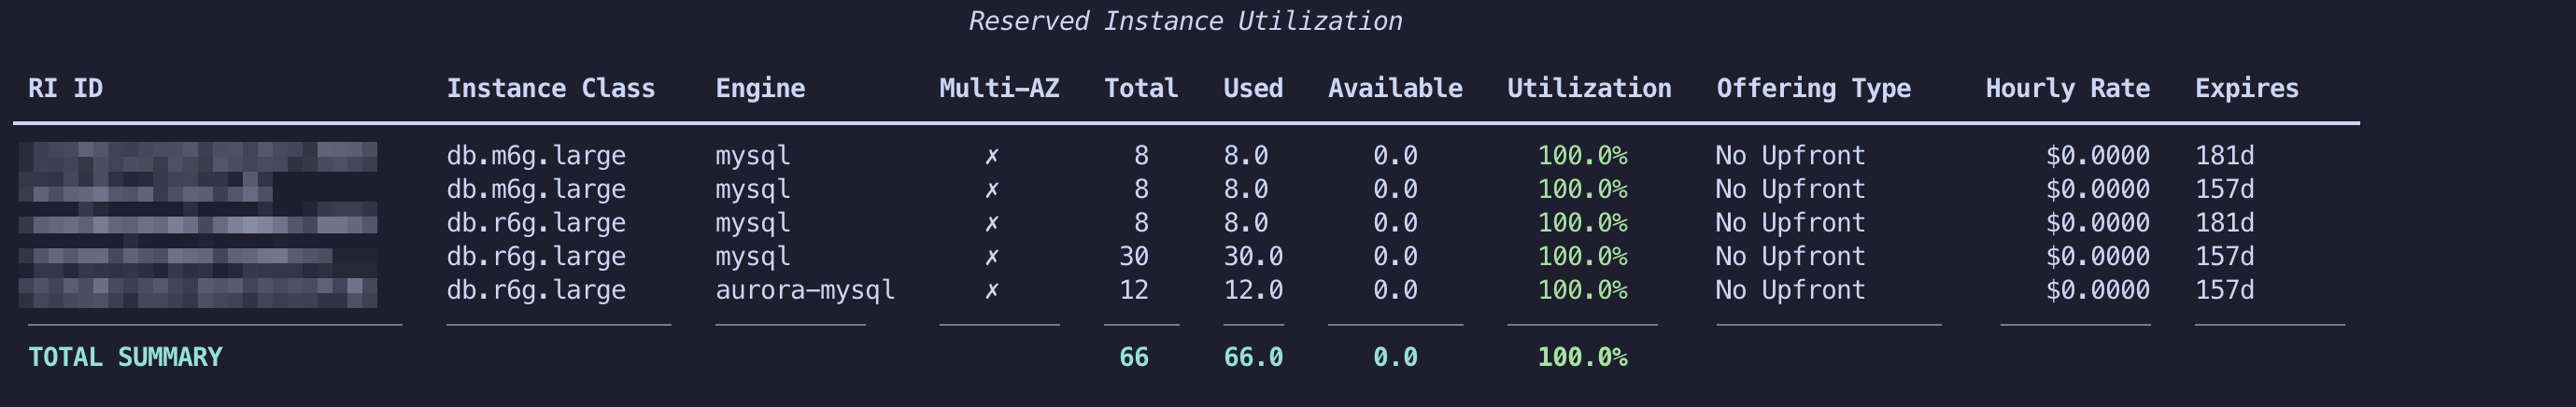The height and width of the screenshot is (407, 2576).
Task: Click the Reserved Instance Utilization title
Action: point(1185,21)
